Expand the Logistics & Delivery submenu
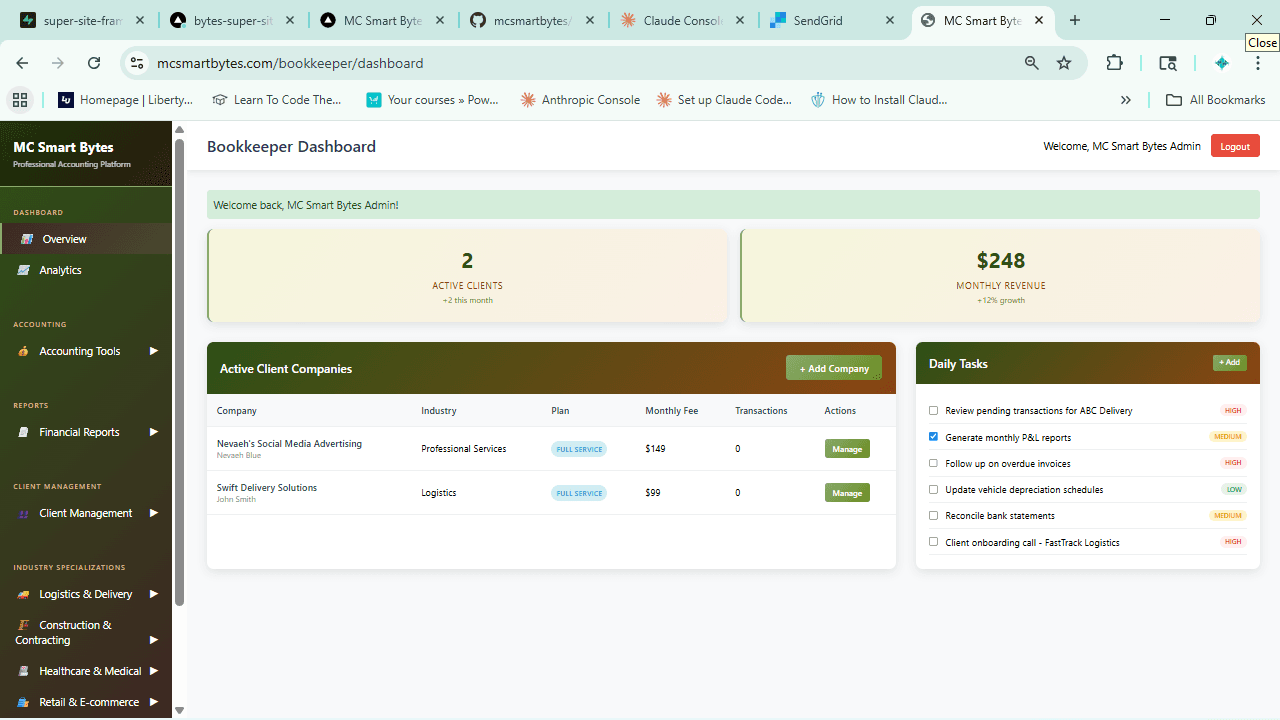The image size is (1280, 720). pos(154,593)
